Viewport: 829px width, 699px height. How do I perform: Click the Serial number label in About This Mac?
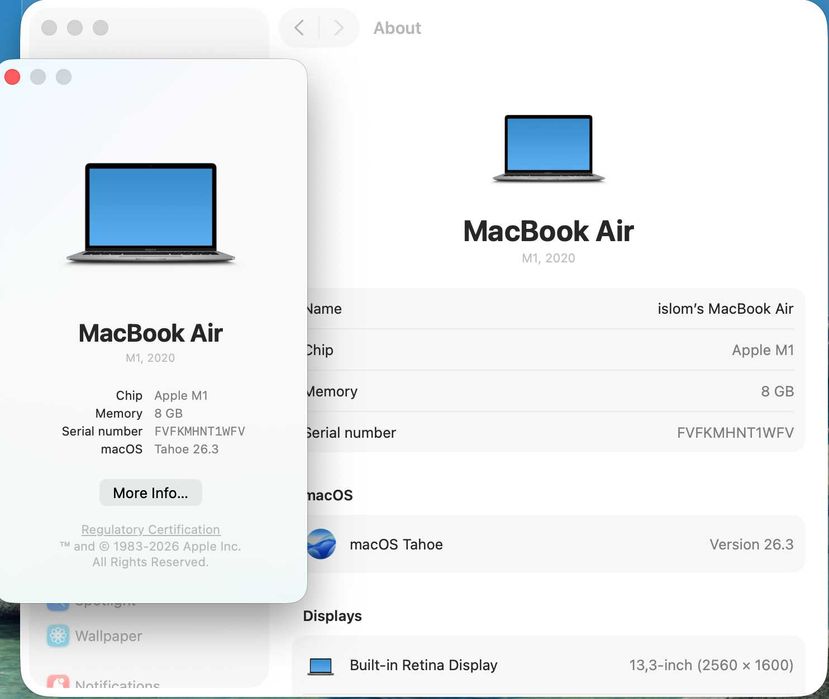coord(102,431)
